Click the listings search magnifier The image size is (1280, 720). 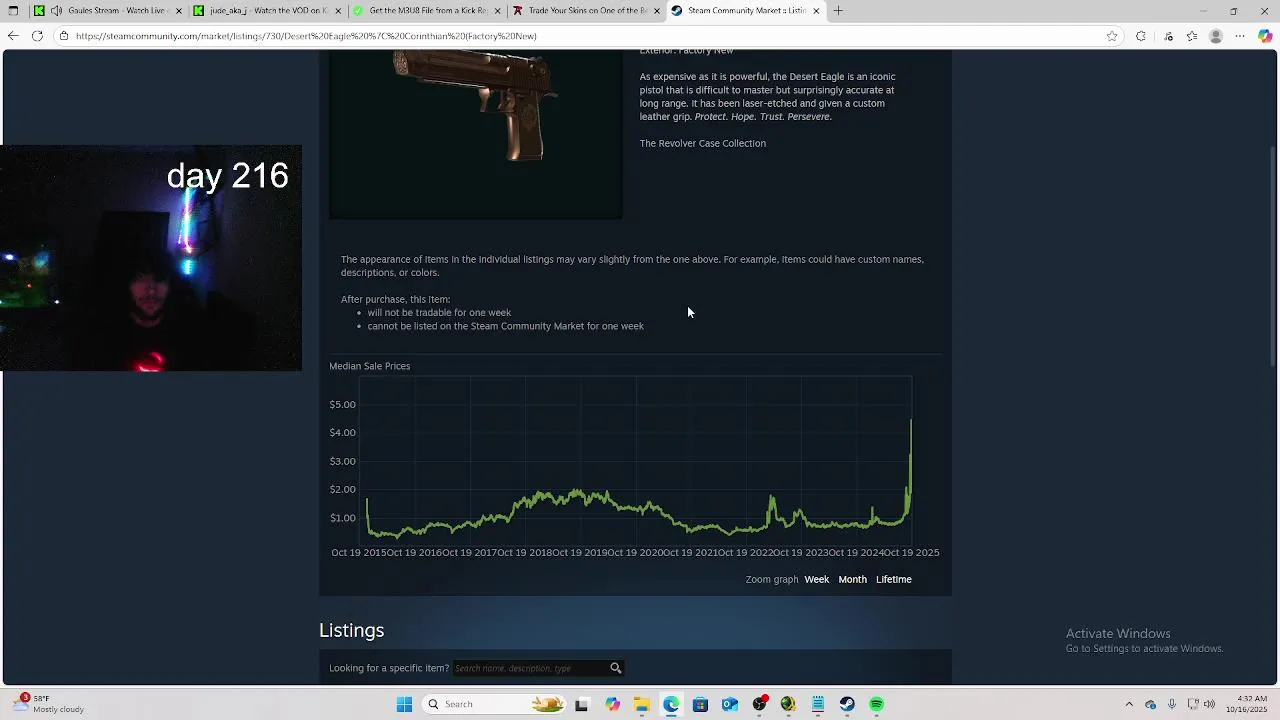(616, 668)
